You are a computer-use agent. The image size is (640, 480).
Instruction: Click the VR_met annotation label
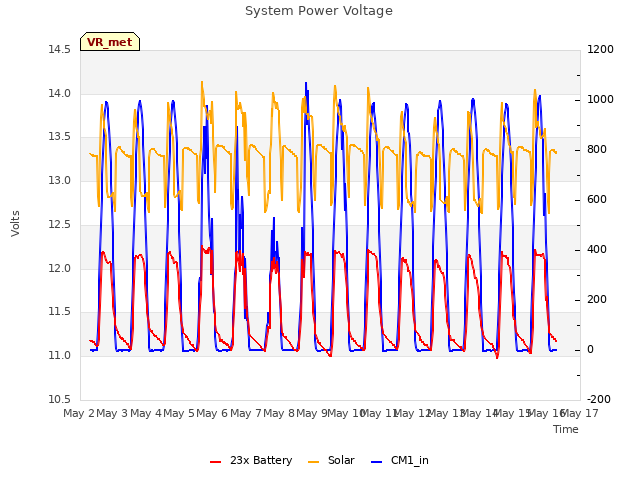pyautogui.click(x=110, y=42)
